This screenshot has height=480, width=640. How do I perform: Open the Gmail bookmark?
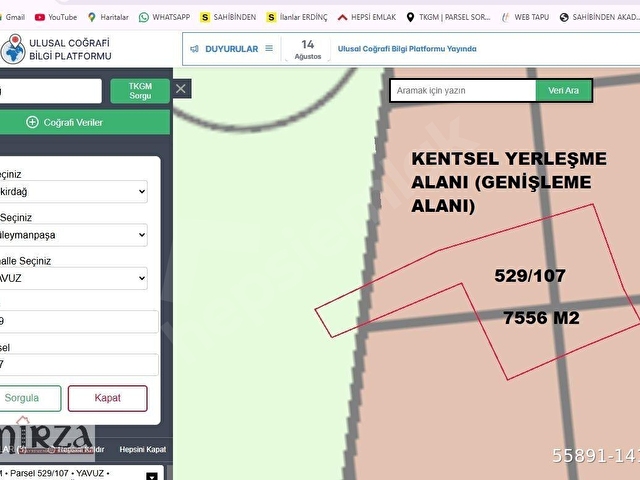[x=12, y=17]
